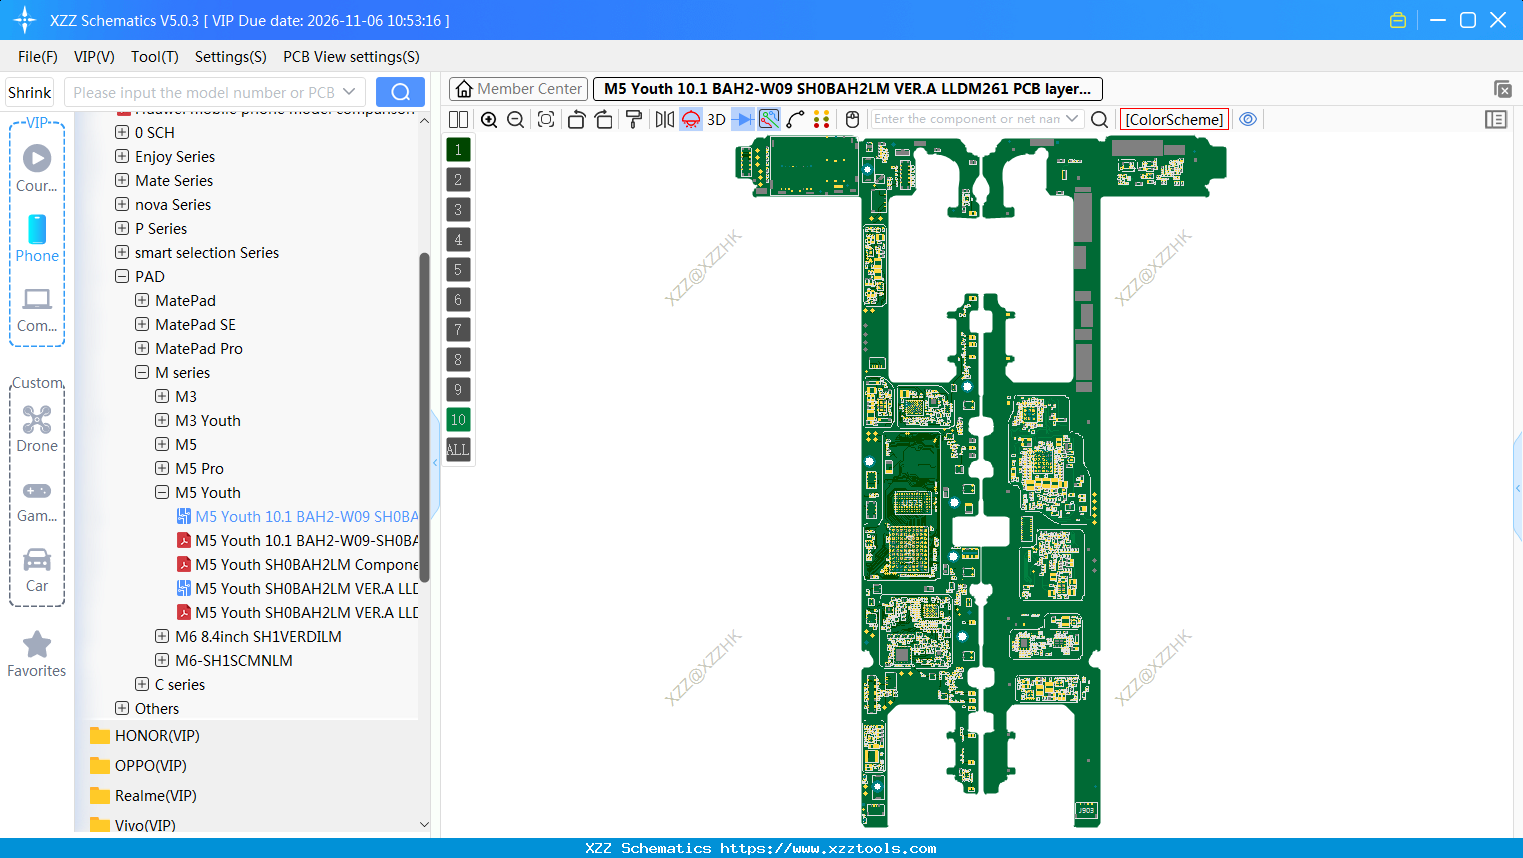Viewport: 1523px width, 858px height.
Task: Open PCB View settings menu
Action: tap(350, 57)
